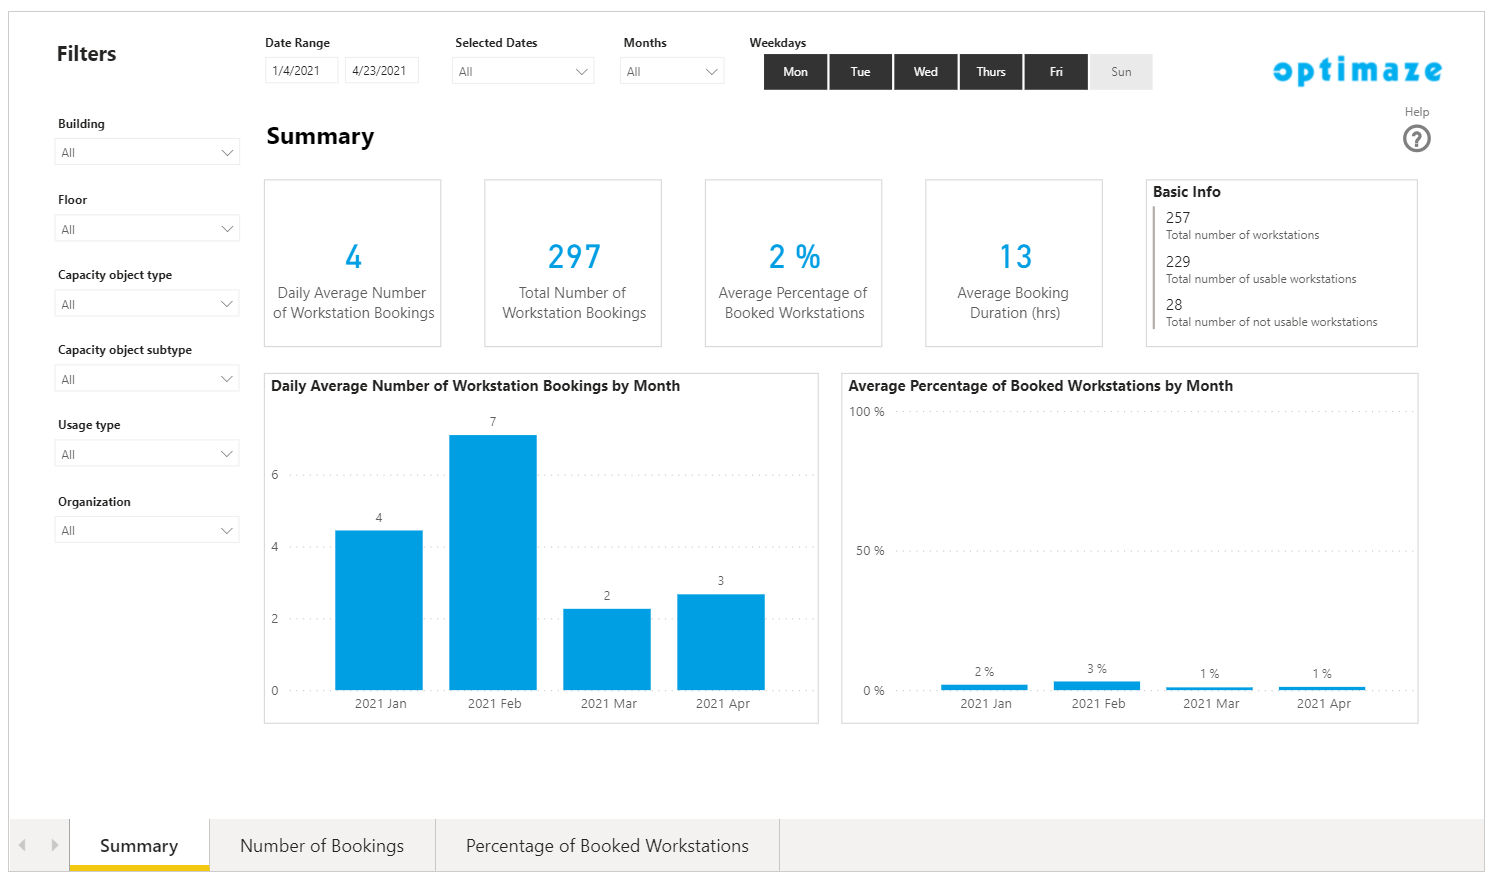Expand the Months dropdown
The image size is (1496, 880).
coord(672,72)
